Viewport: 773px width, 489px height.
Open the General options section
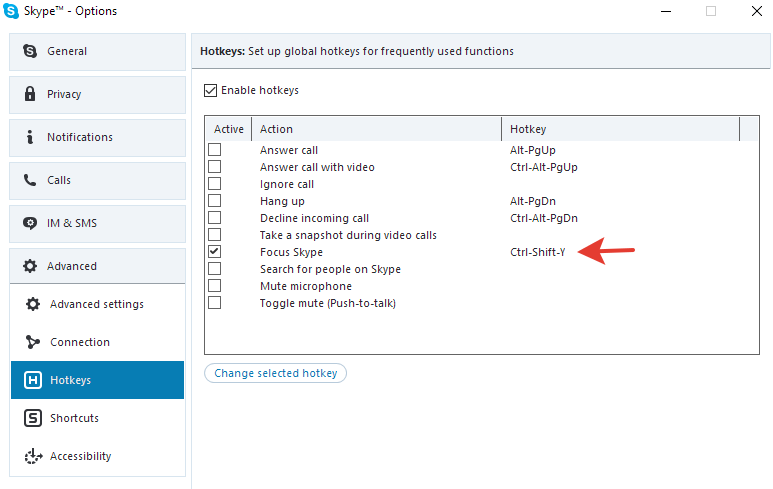[x=98, y=52]
